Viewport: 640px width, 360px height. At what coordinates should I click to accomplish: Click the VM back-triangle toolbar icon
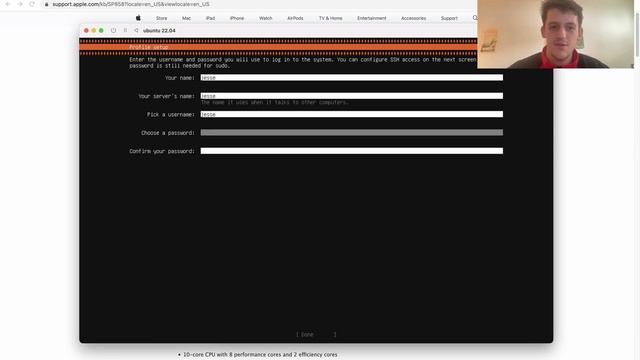136,31
